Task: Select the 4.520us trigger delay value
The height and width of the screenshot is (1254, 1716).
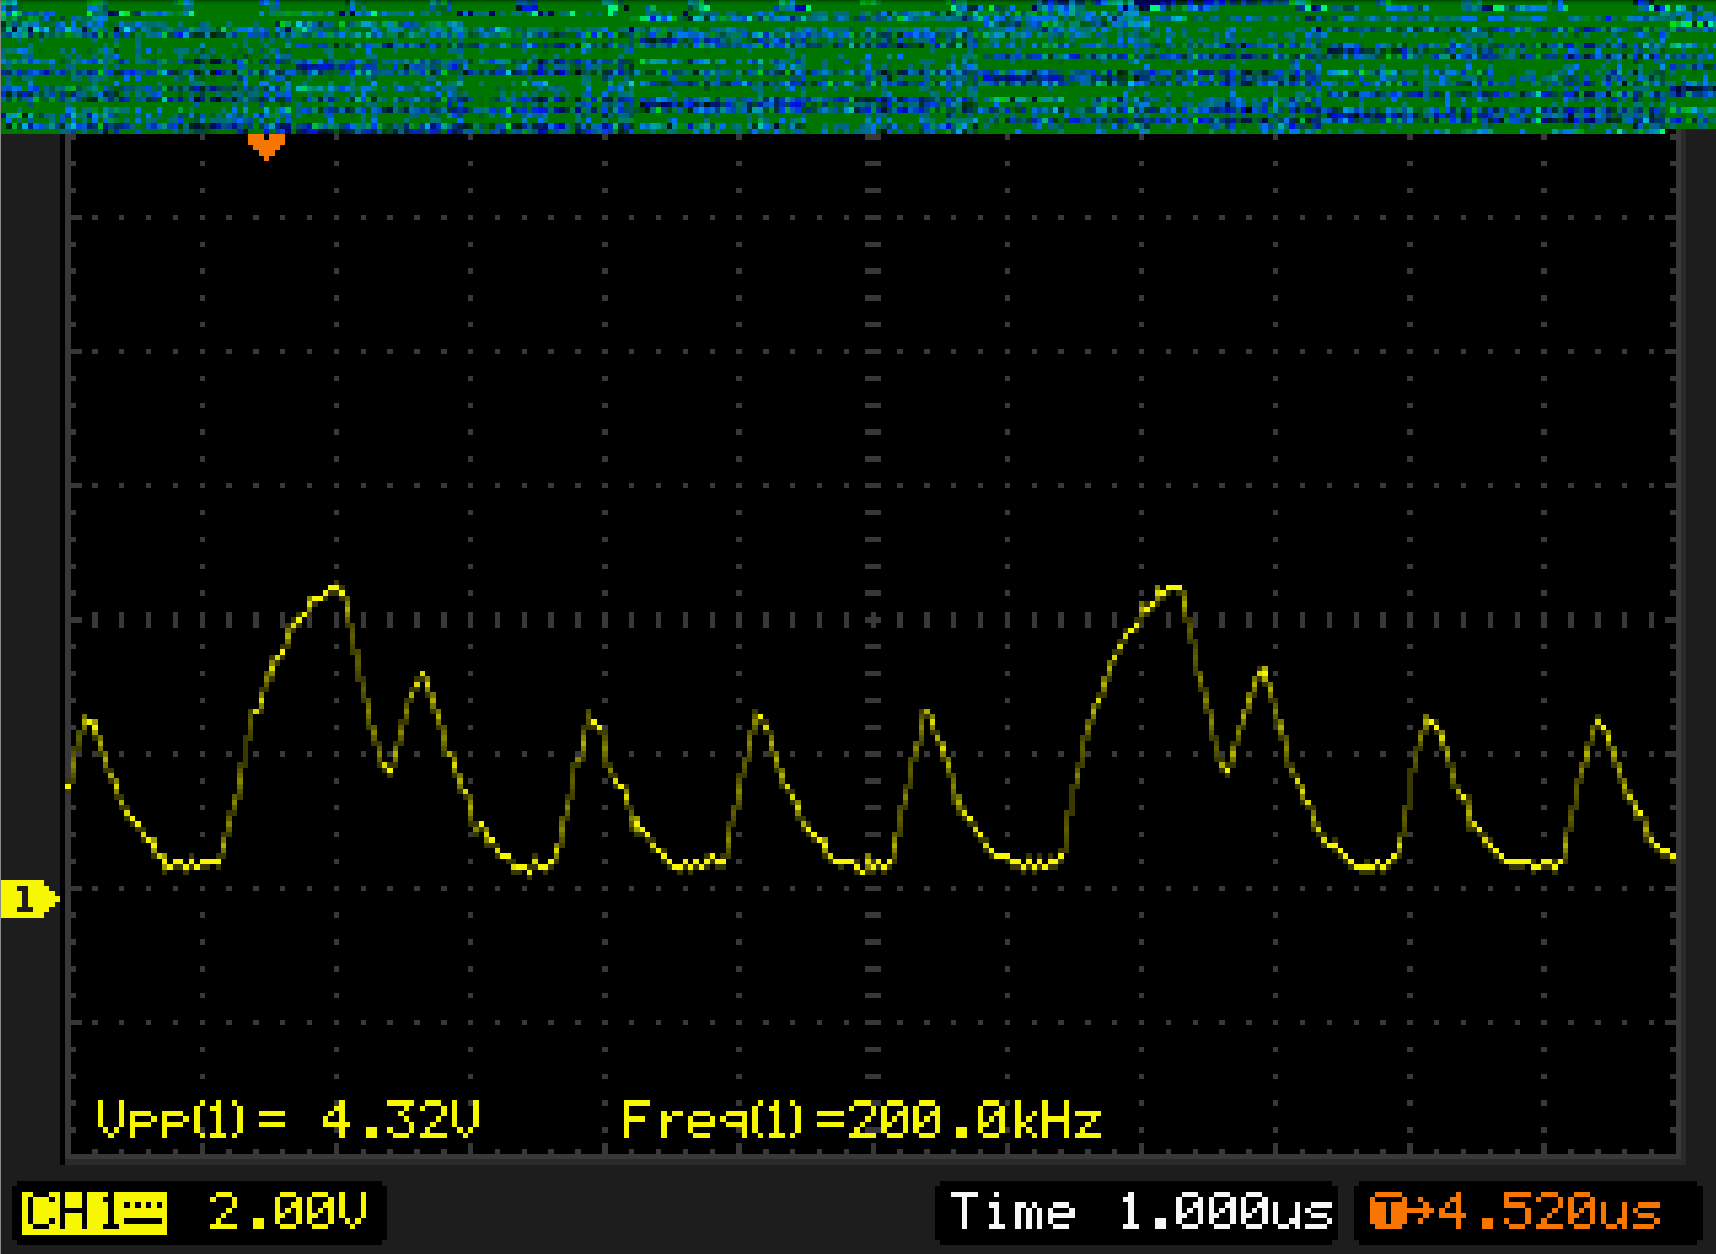Action: pos(1549,1212)
